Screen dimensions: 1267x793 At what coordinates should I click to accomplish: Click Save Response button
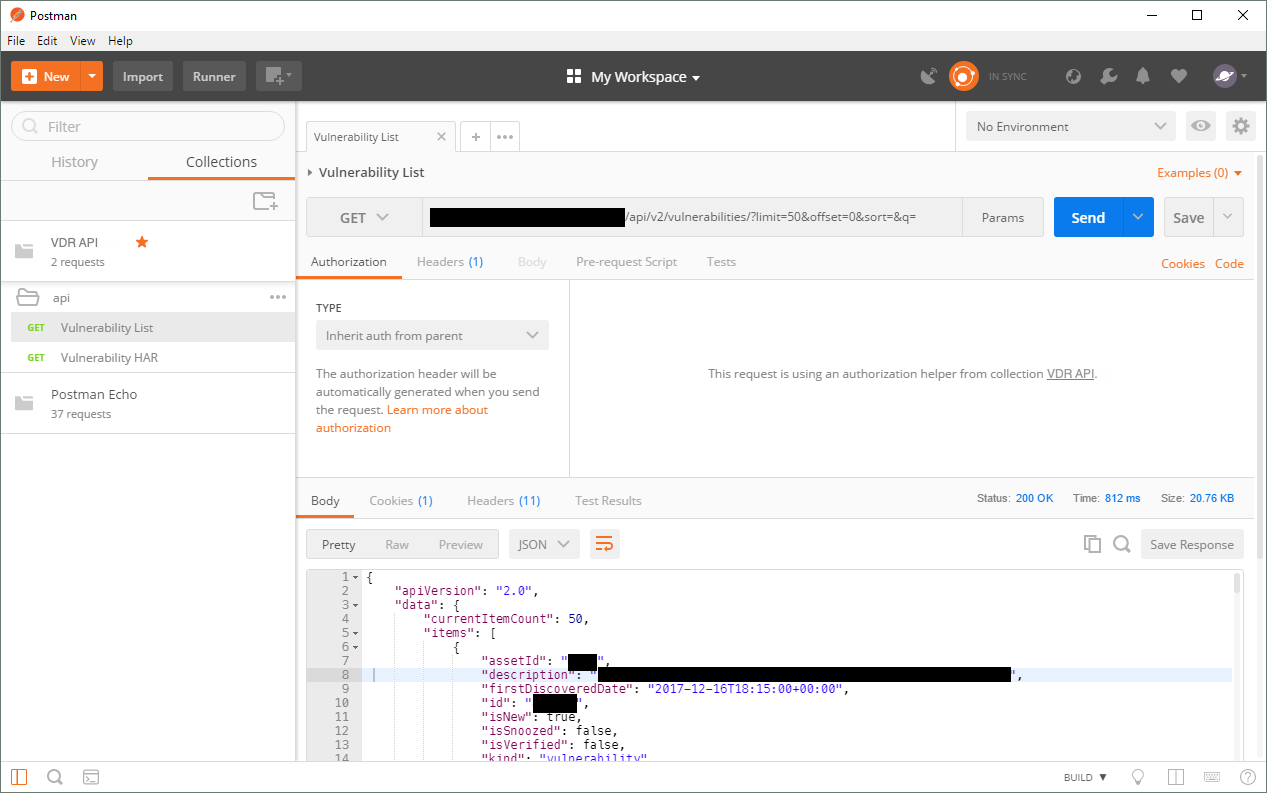(1192, 544)
